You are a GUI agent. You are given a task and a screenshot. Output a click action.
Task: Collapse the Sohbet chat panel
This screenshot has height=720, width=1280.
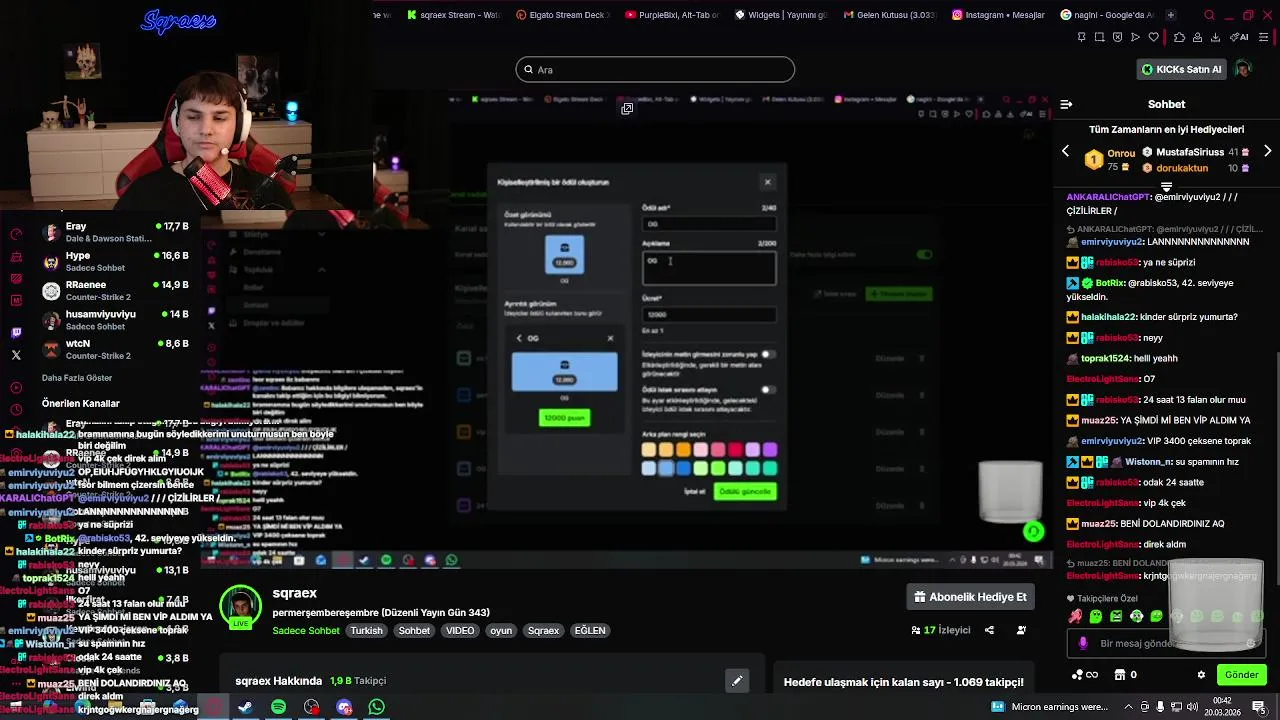point(1066,104)
